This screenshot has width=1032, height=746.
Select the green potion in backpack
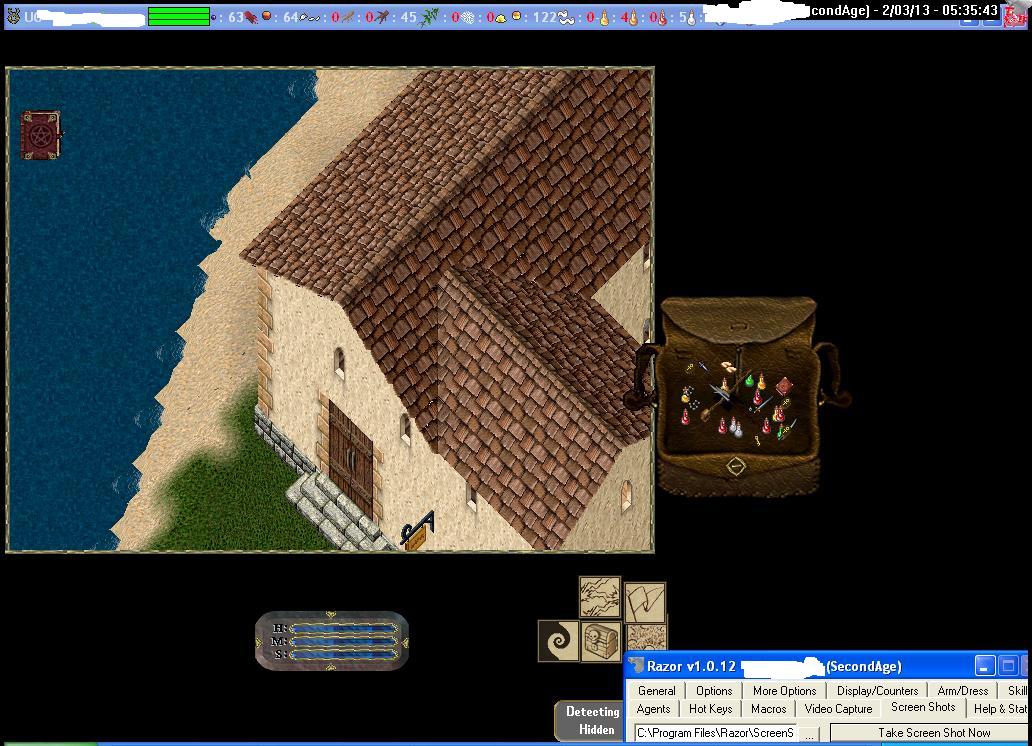pyautogui.click(x=747, y=382)
